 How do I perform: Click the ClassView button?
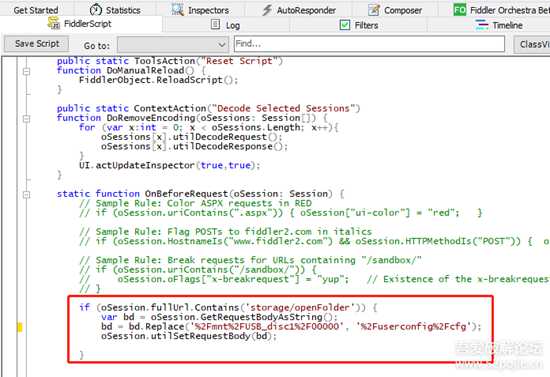(533, 44)
